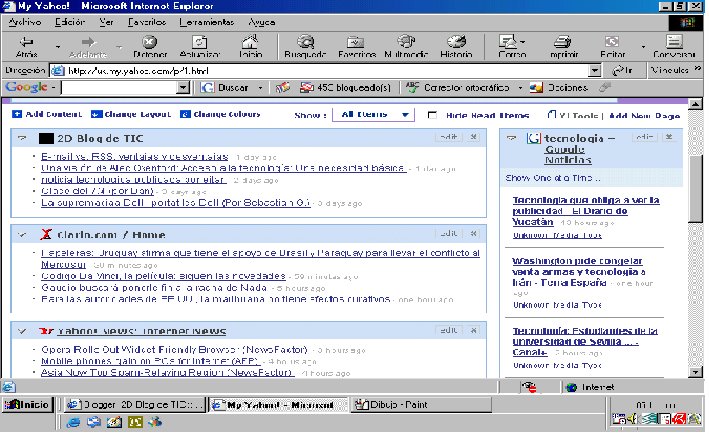709x434 pixels.
Task: Open the Multimedia toolbar icon
Action: (x=406, y=42)
